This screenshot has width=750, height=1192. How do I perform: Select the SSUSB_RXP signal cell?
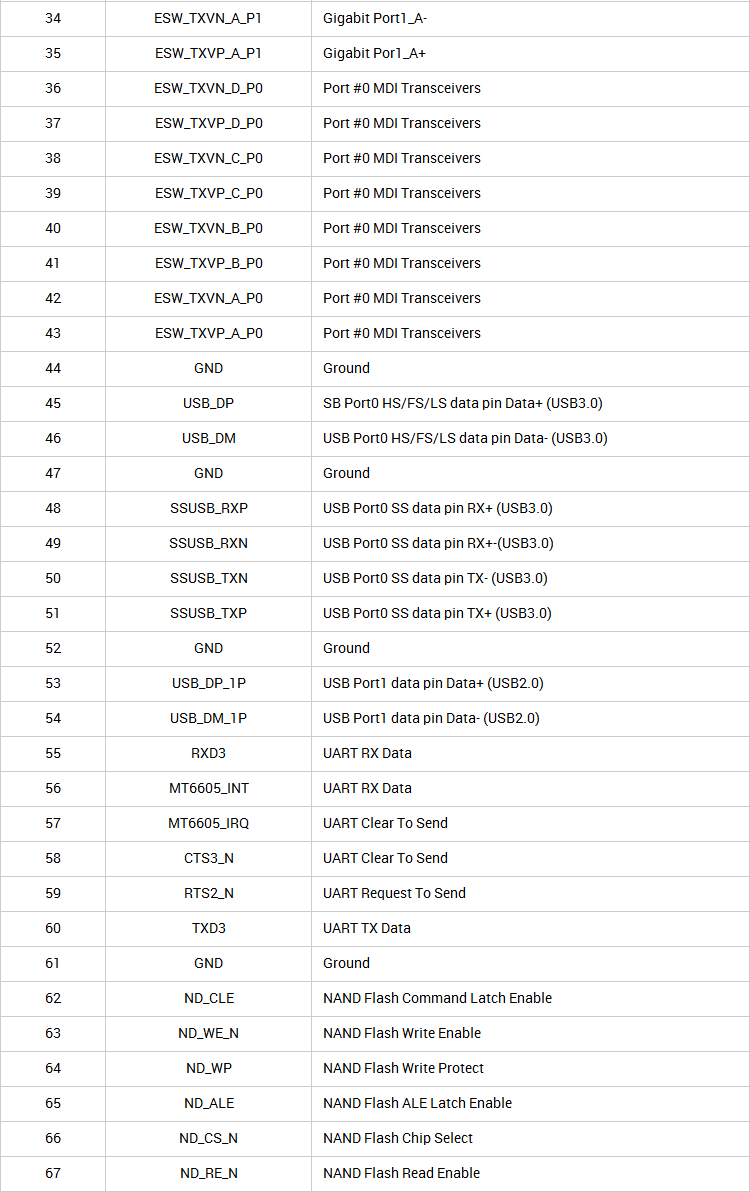point(208,509)
